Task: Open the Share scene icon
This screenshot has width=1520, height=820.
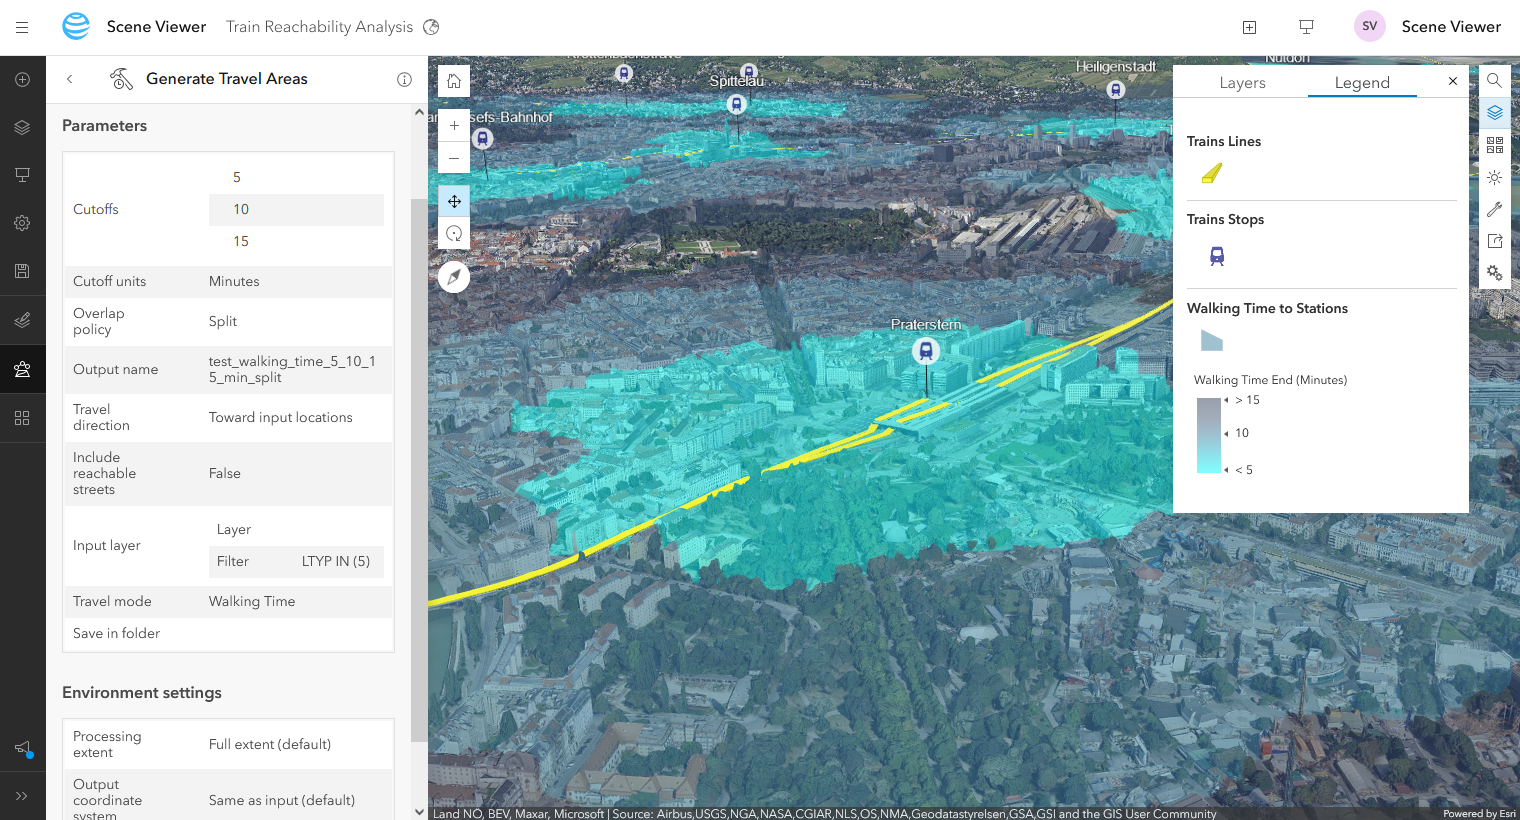Action: [1494, 240]
